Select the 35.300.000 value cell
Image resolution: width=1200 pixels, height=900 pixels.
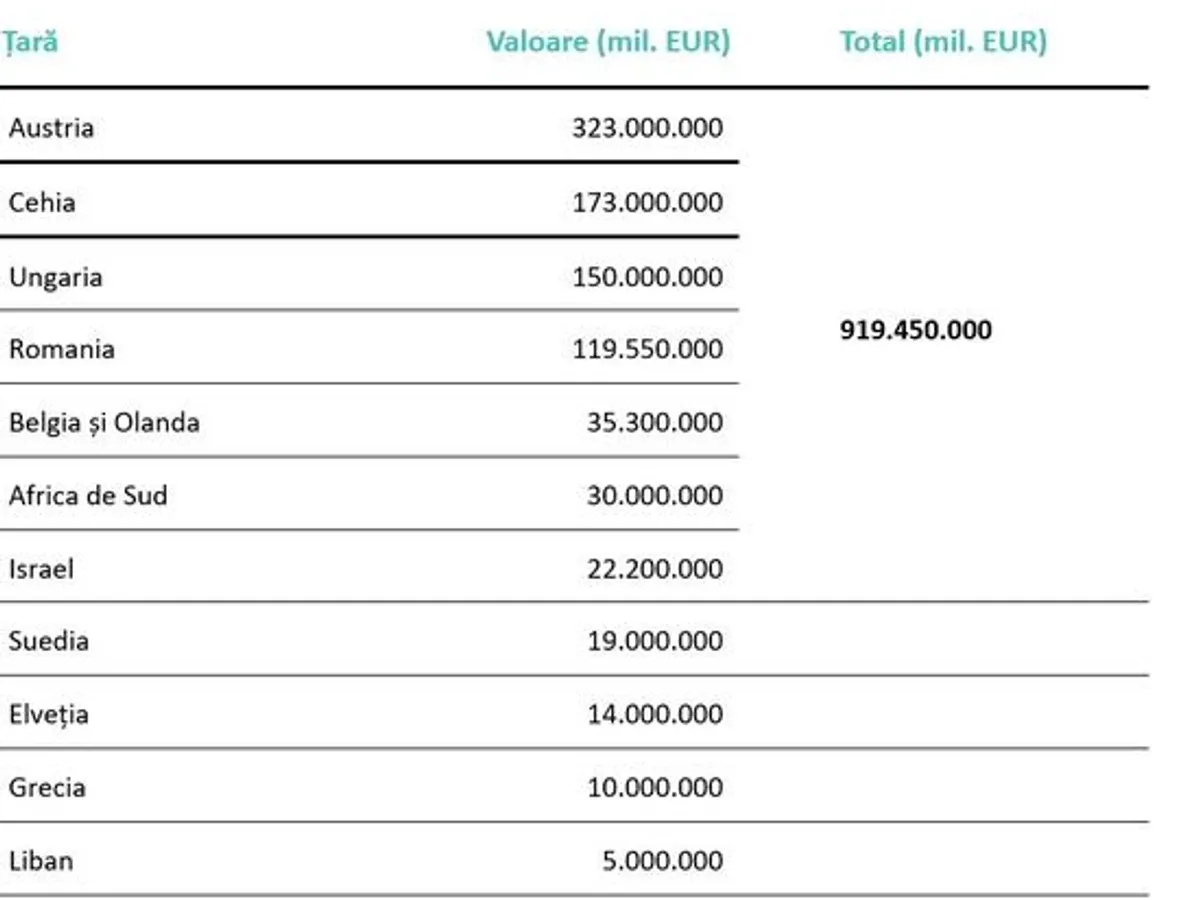click(x=654, y=422)
